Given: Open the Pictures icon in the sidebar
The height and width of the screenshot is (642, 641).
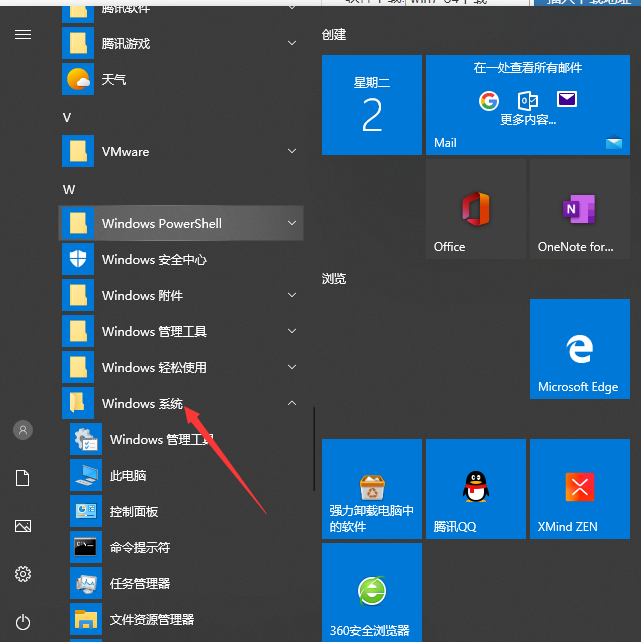Looking at the screenshot, I should tap(23, 526).
